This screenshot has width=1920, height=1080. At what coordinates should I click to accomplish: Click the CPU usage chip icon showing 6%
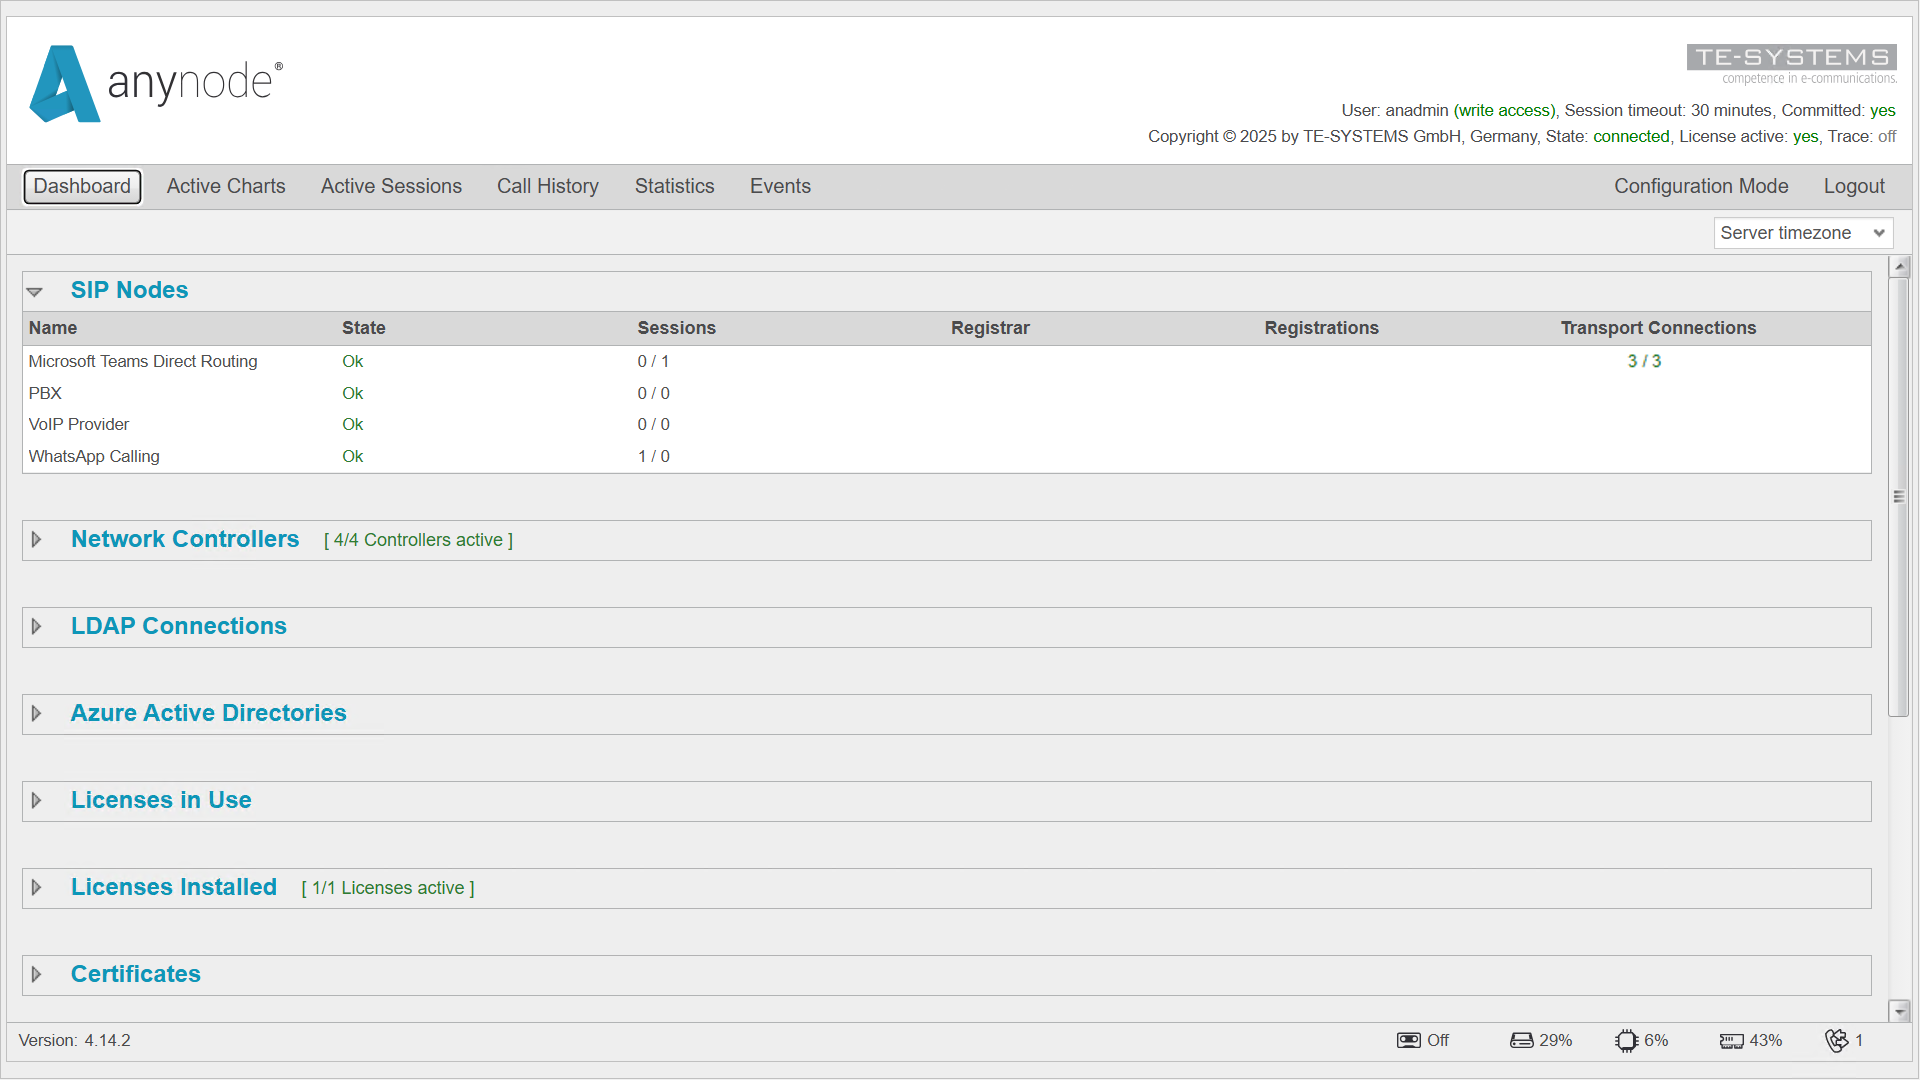(x=1627, y=1040)
